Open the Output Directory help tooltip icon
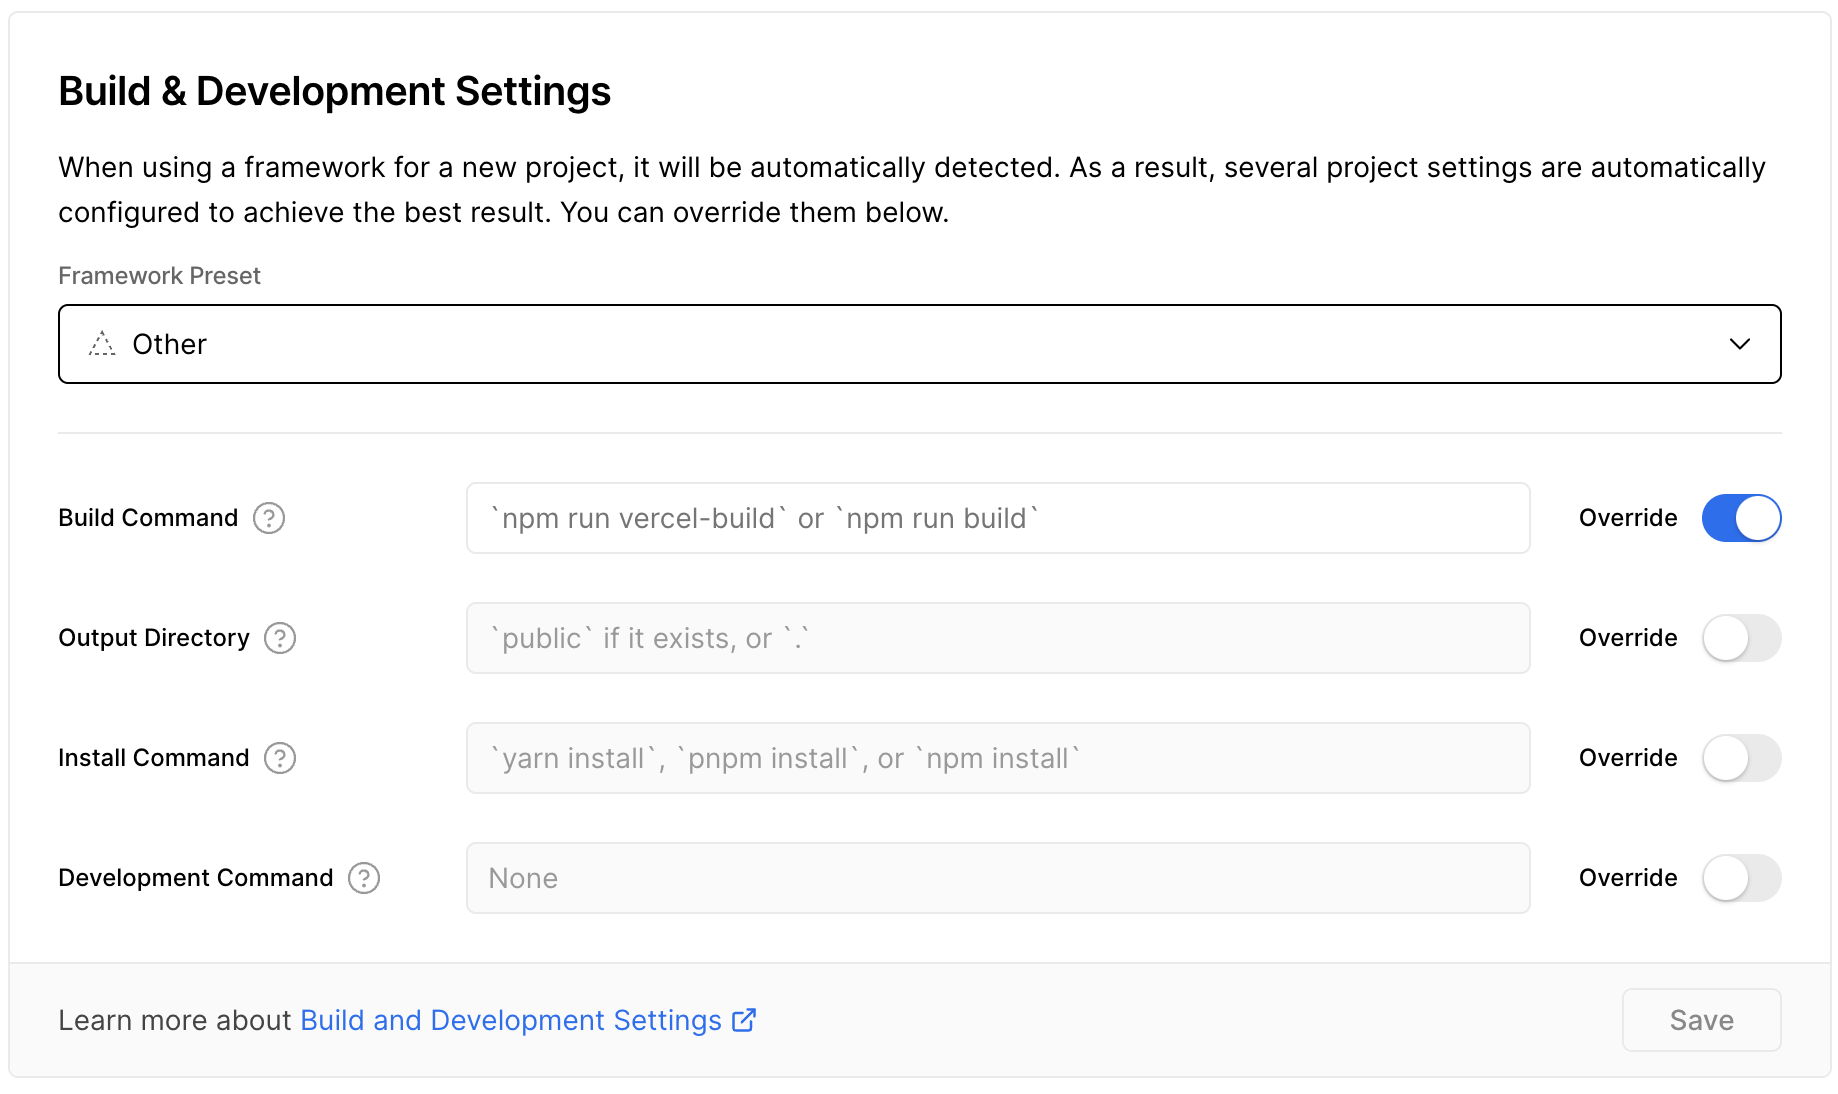Viewport: 1838px width, 1094px height. point(280,638)
